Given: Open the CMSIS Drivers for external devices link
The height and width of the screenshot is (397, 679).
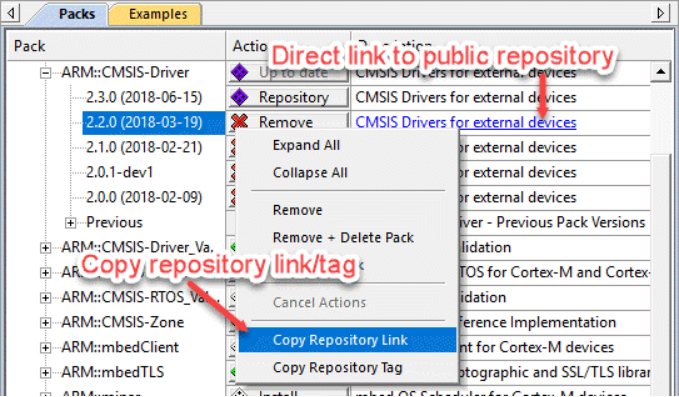Looking at the screenshot, I should point(466,122).
